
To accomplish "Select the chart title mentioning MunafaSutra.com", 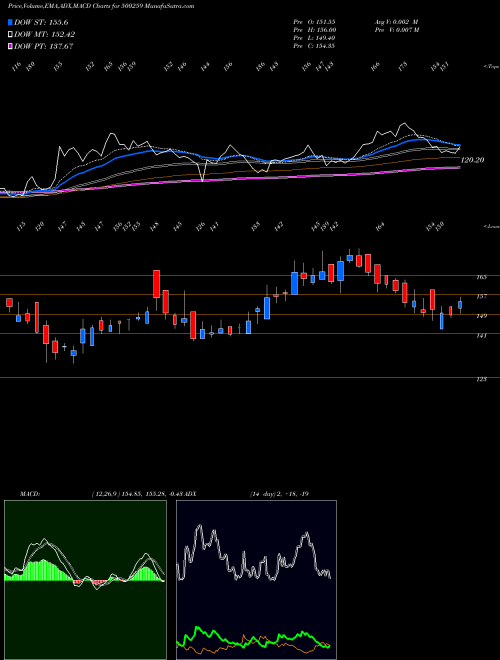I will coord(101,7).
